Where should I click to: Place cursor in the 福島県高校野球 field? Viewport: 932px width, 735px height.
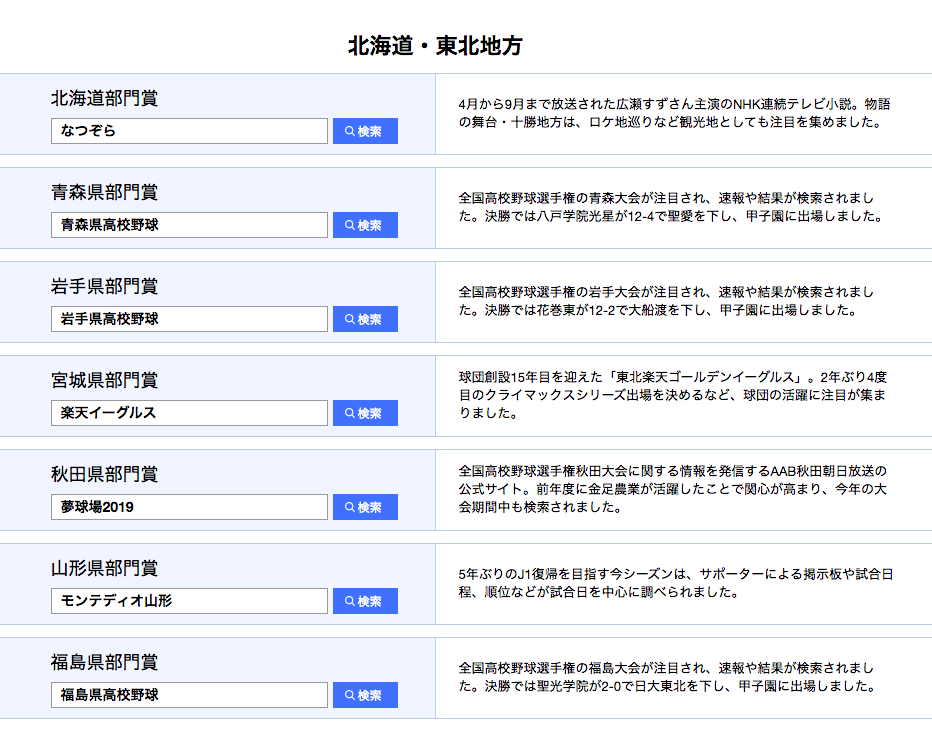coord(189,695)
